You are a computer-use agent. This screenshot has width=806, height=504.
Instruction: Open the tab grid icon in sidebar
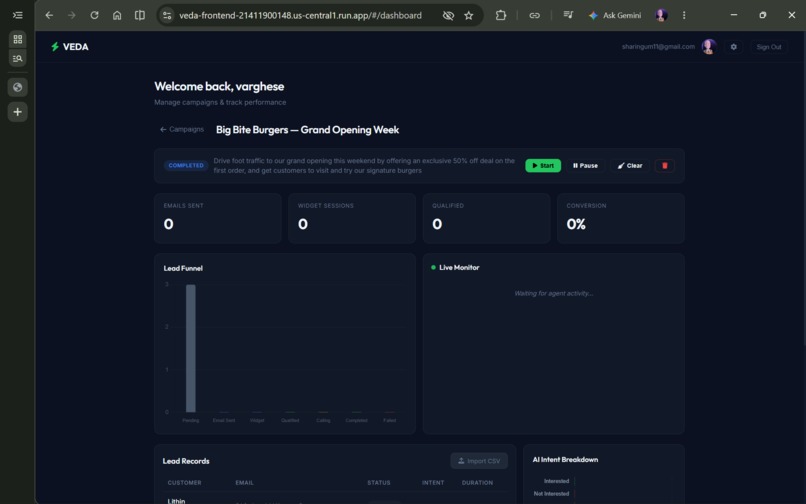[x=17, y=39]
